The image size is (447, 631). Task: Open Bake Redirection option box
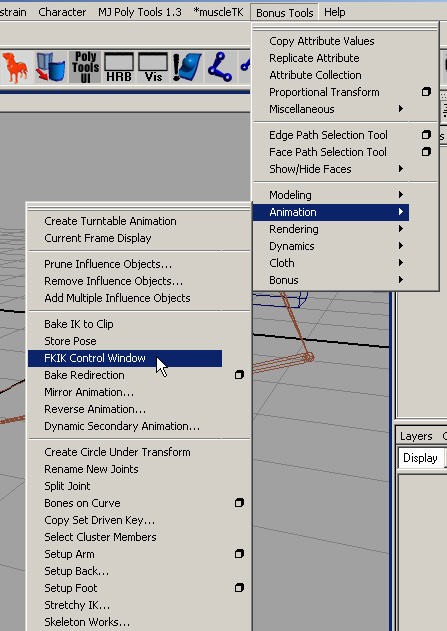239,375
